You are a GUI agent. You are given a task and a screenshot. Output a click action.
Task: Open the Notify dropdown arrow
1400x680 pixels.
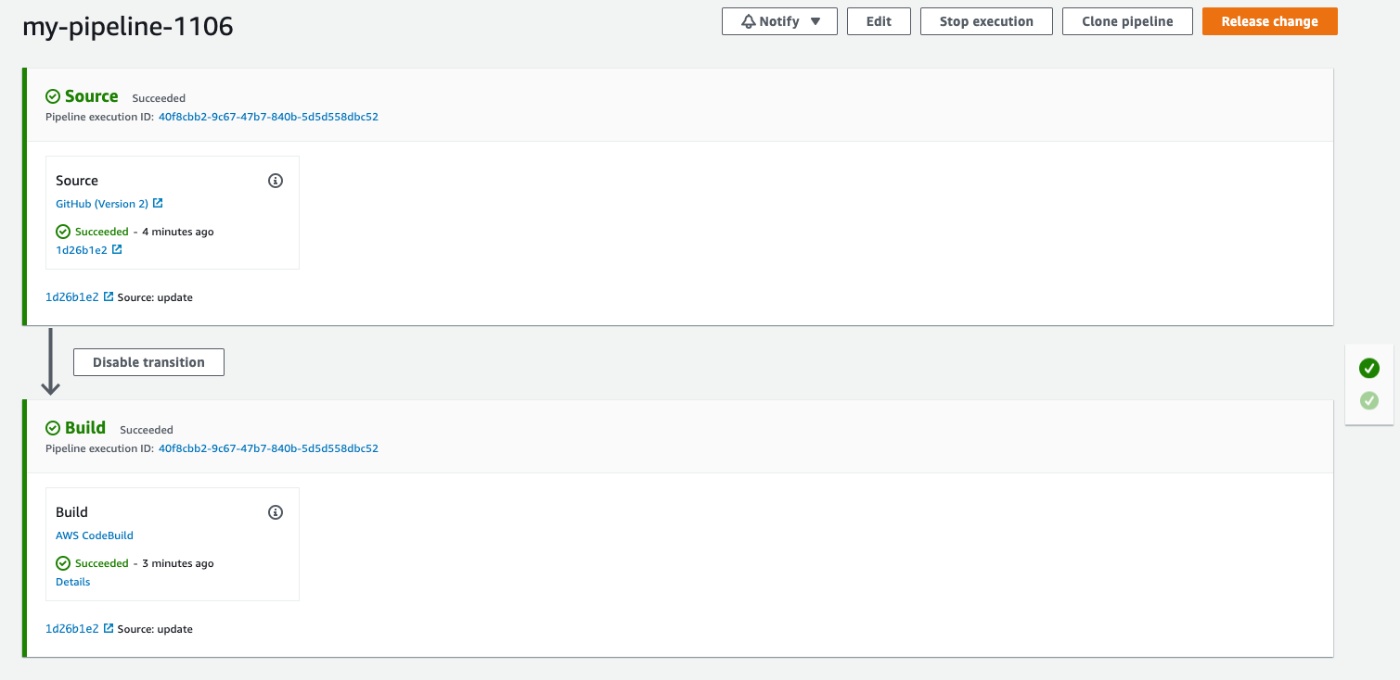[x=815, y=21]
